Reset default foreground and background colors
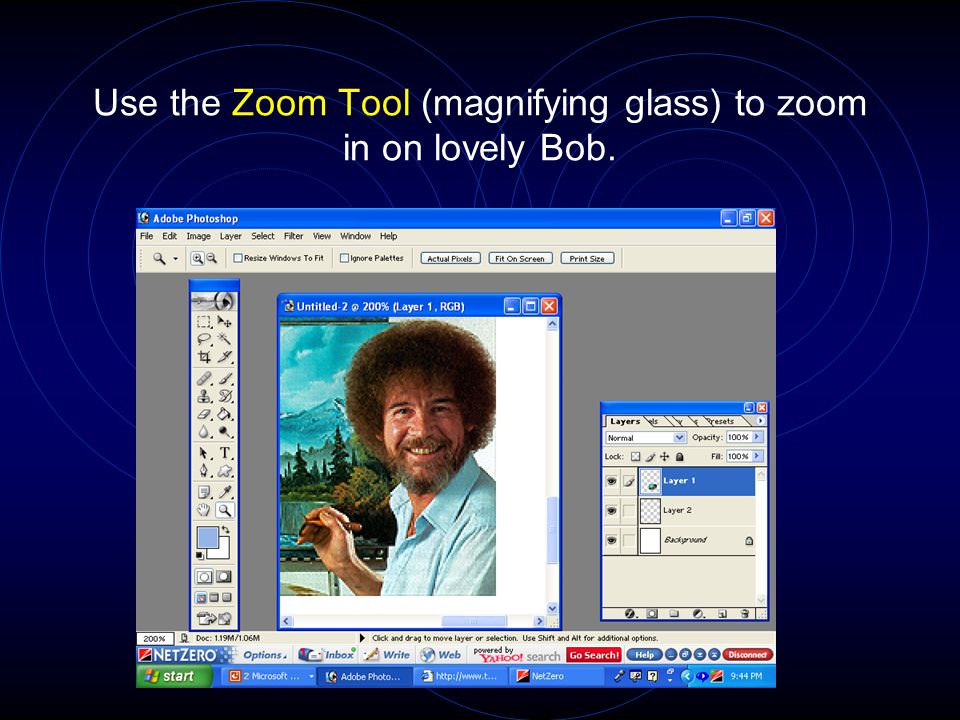 point(200,555)
